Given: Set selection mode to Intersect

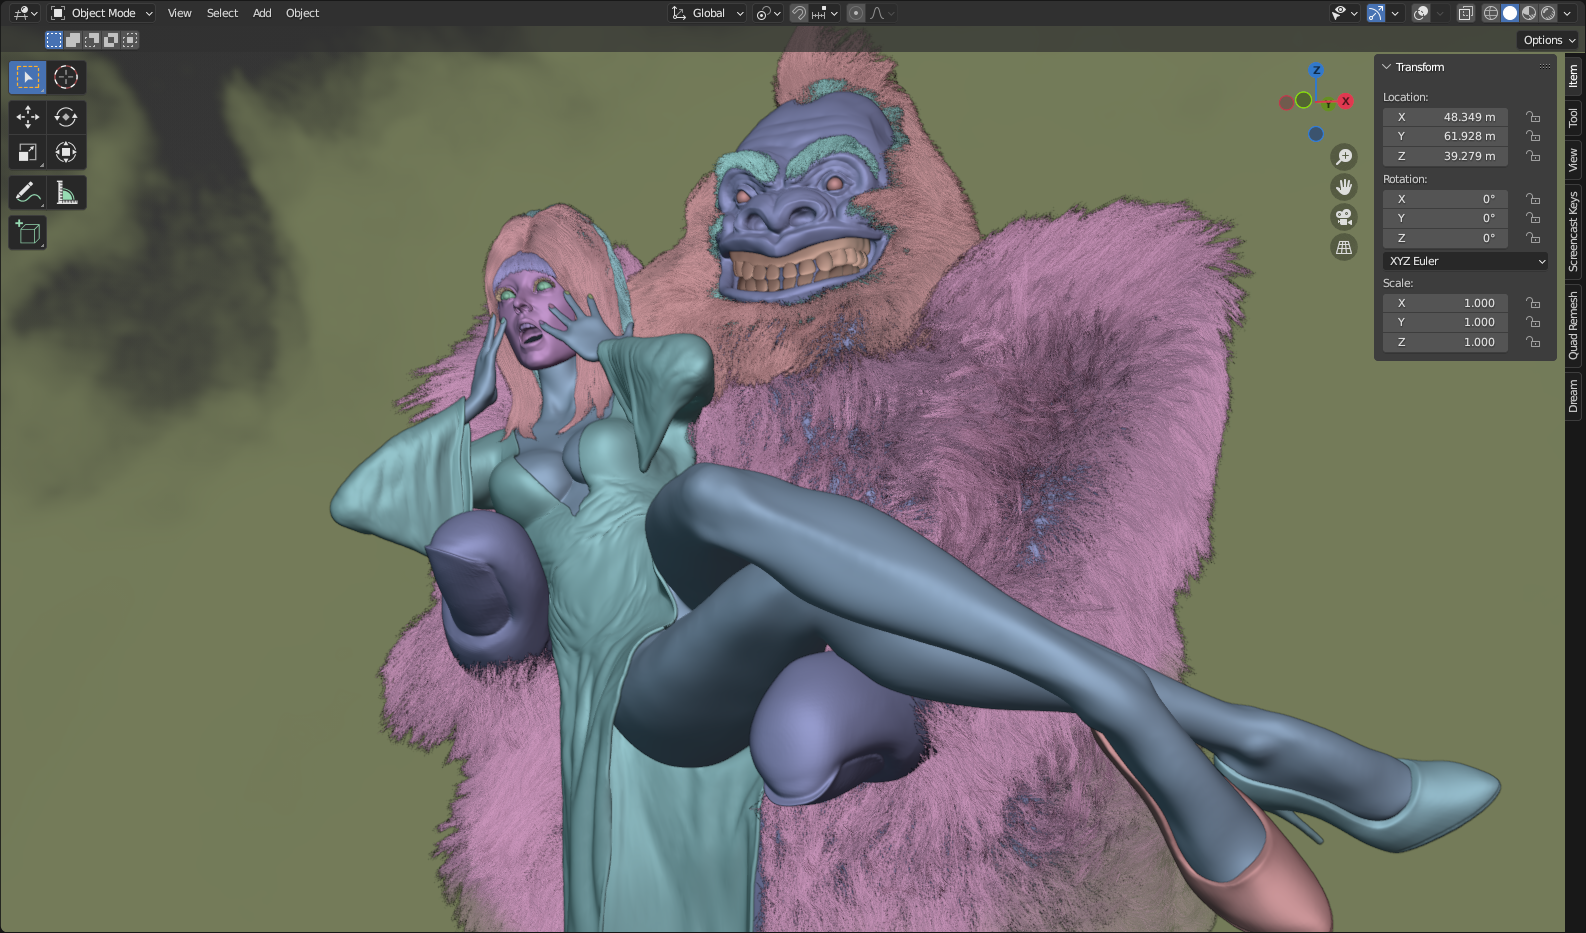Looking at the screenshot, I should [130, 40].
